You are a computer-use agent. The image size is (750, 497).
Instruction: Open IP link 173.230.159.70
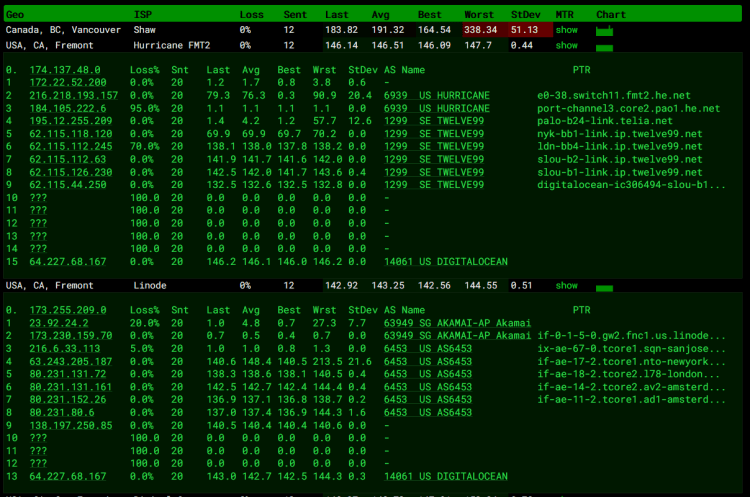coord(71,336)
